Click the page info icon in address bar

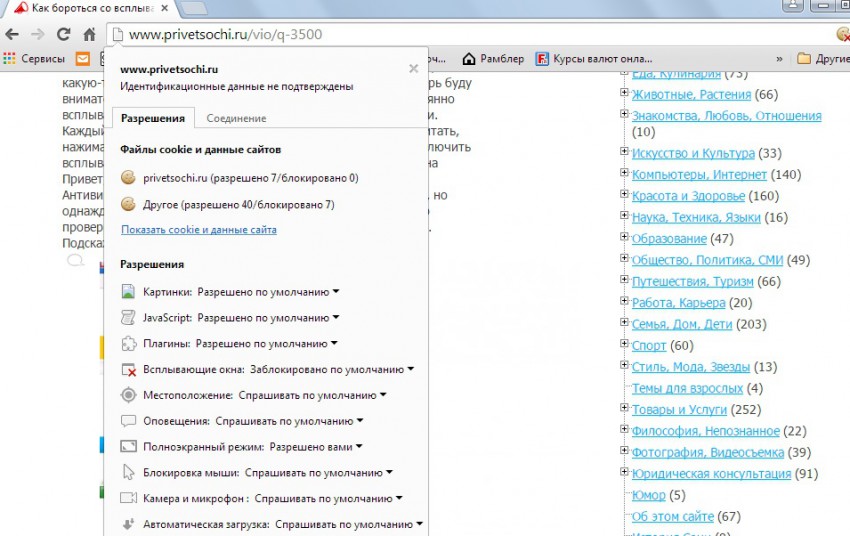pyautogui.click(x=117, y=34)
